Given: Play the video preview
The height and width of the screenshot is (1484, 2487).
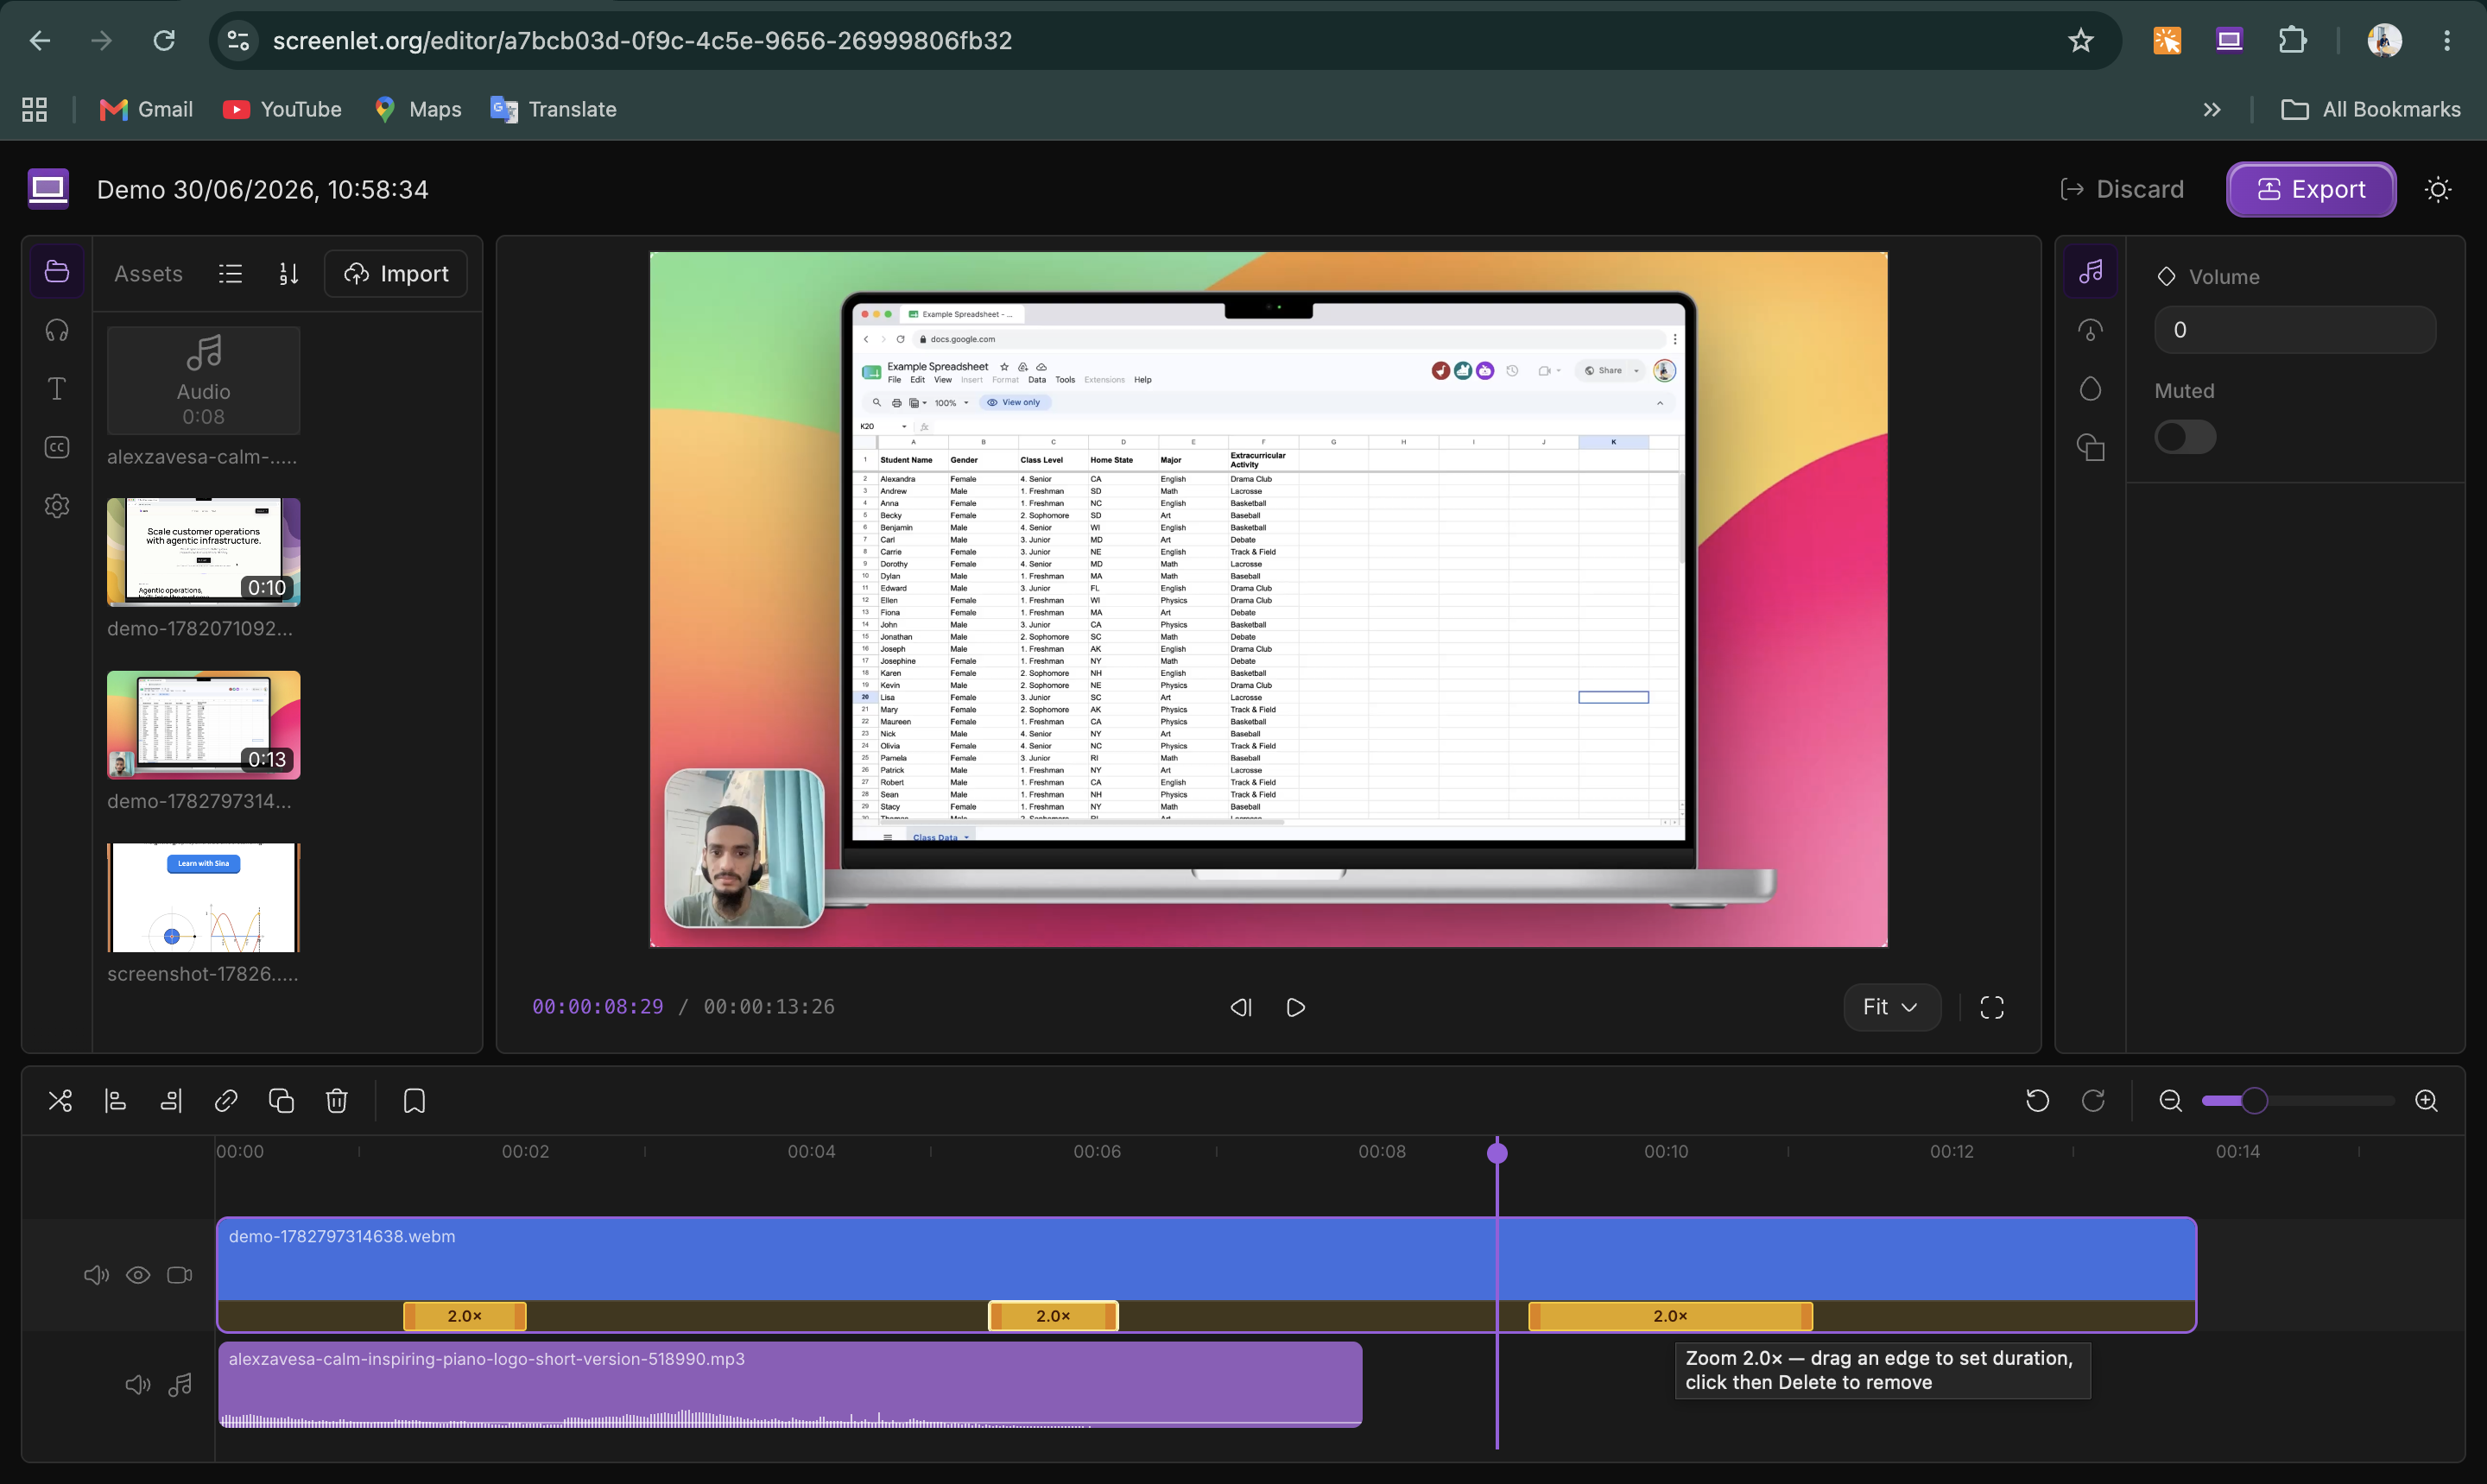Looking at the screenshot, I should point(1295,1007).
